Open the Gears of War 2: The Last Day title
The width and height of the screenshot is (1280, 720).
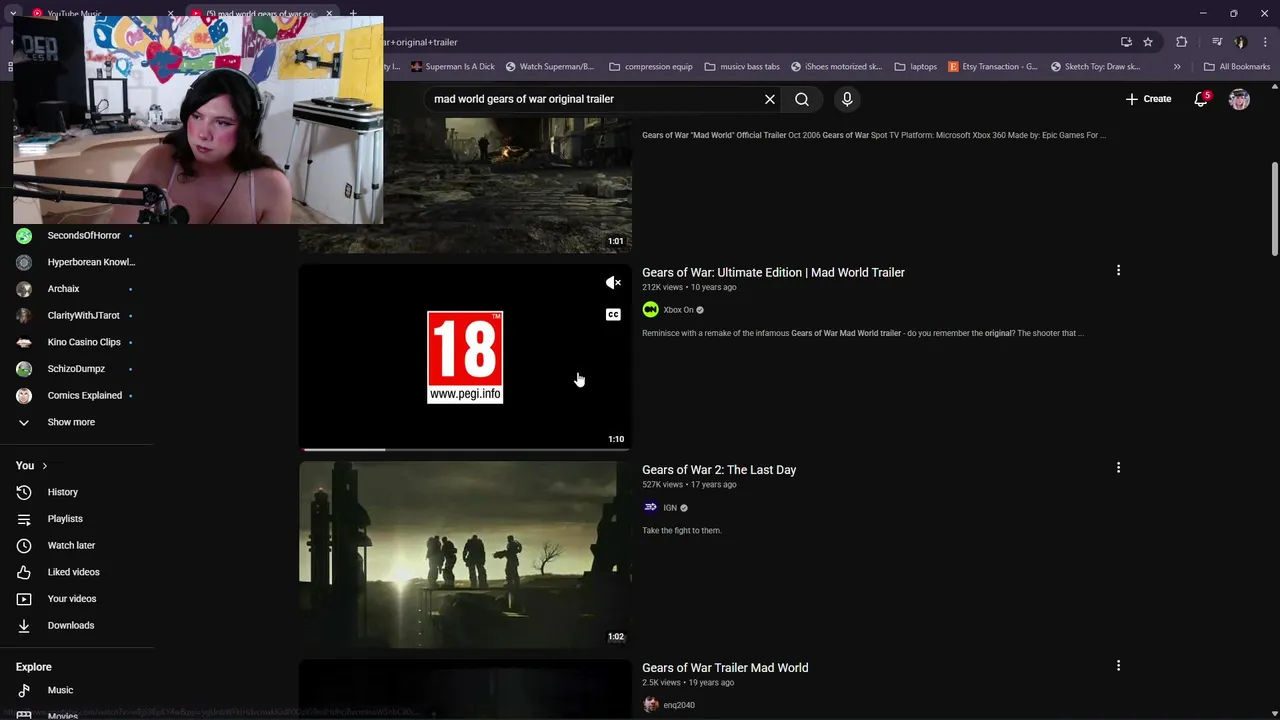719,470
